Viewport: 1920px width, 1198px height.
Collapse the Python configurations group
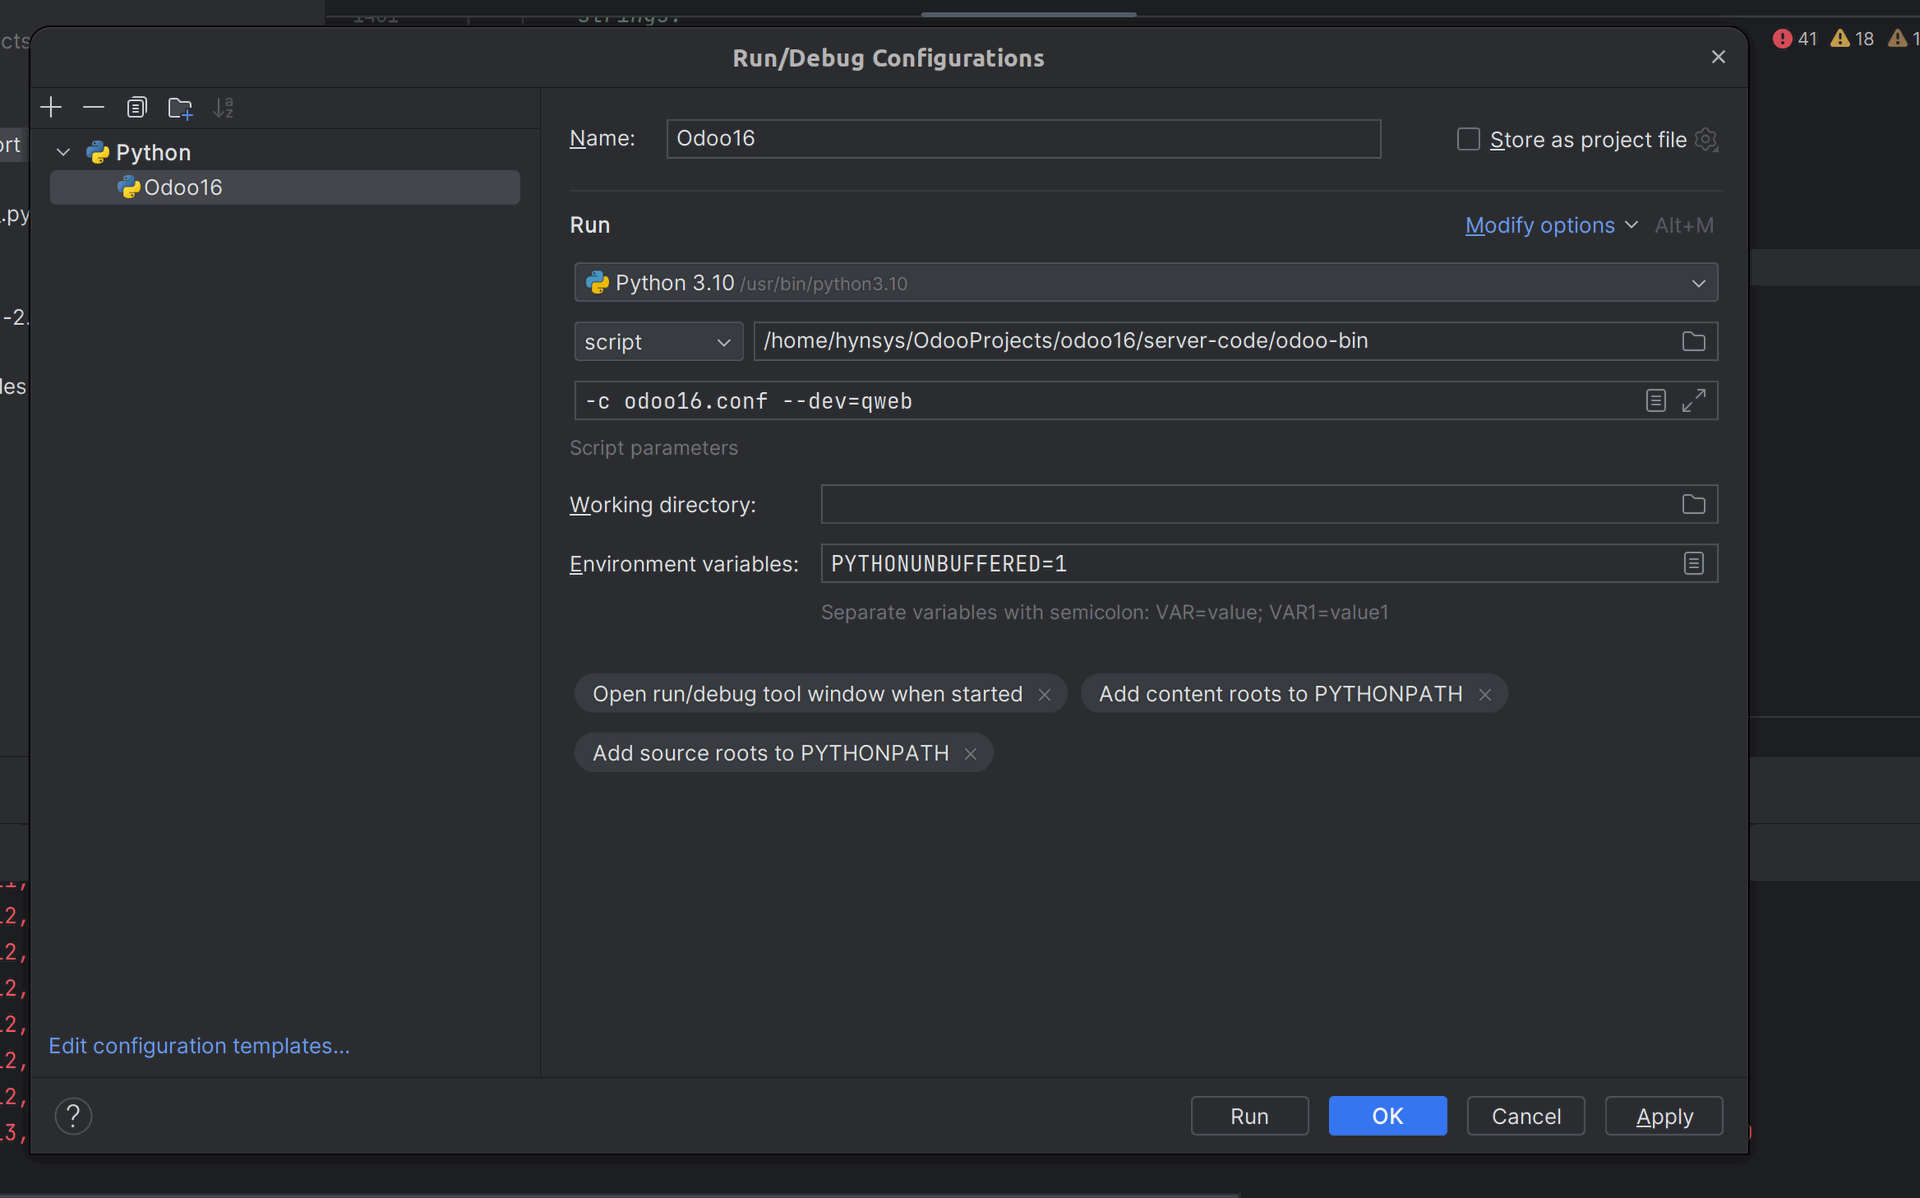pos(64,152)
